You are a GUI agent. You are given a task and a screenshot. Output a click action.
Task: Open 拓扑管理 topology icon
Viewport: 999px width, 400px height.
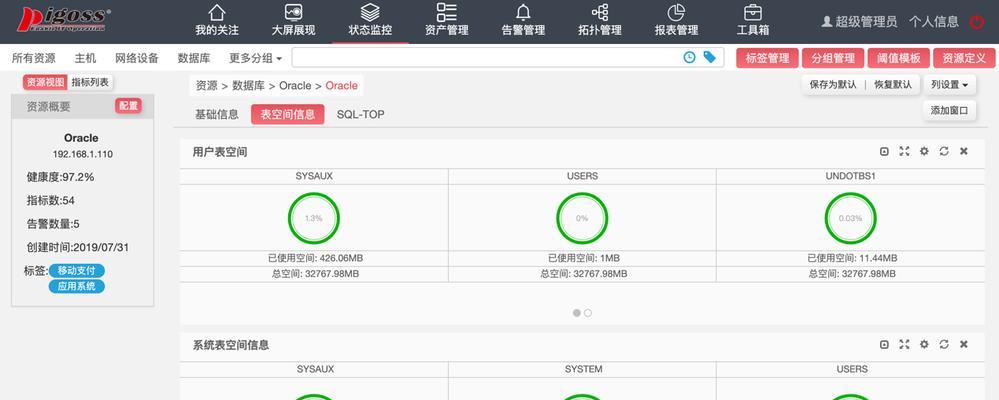[600, 13]
